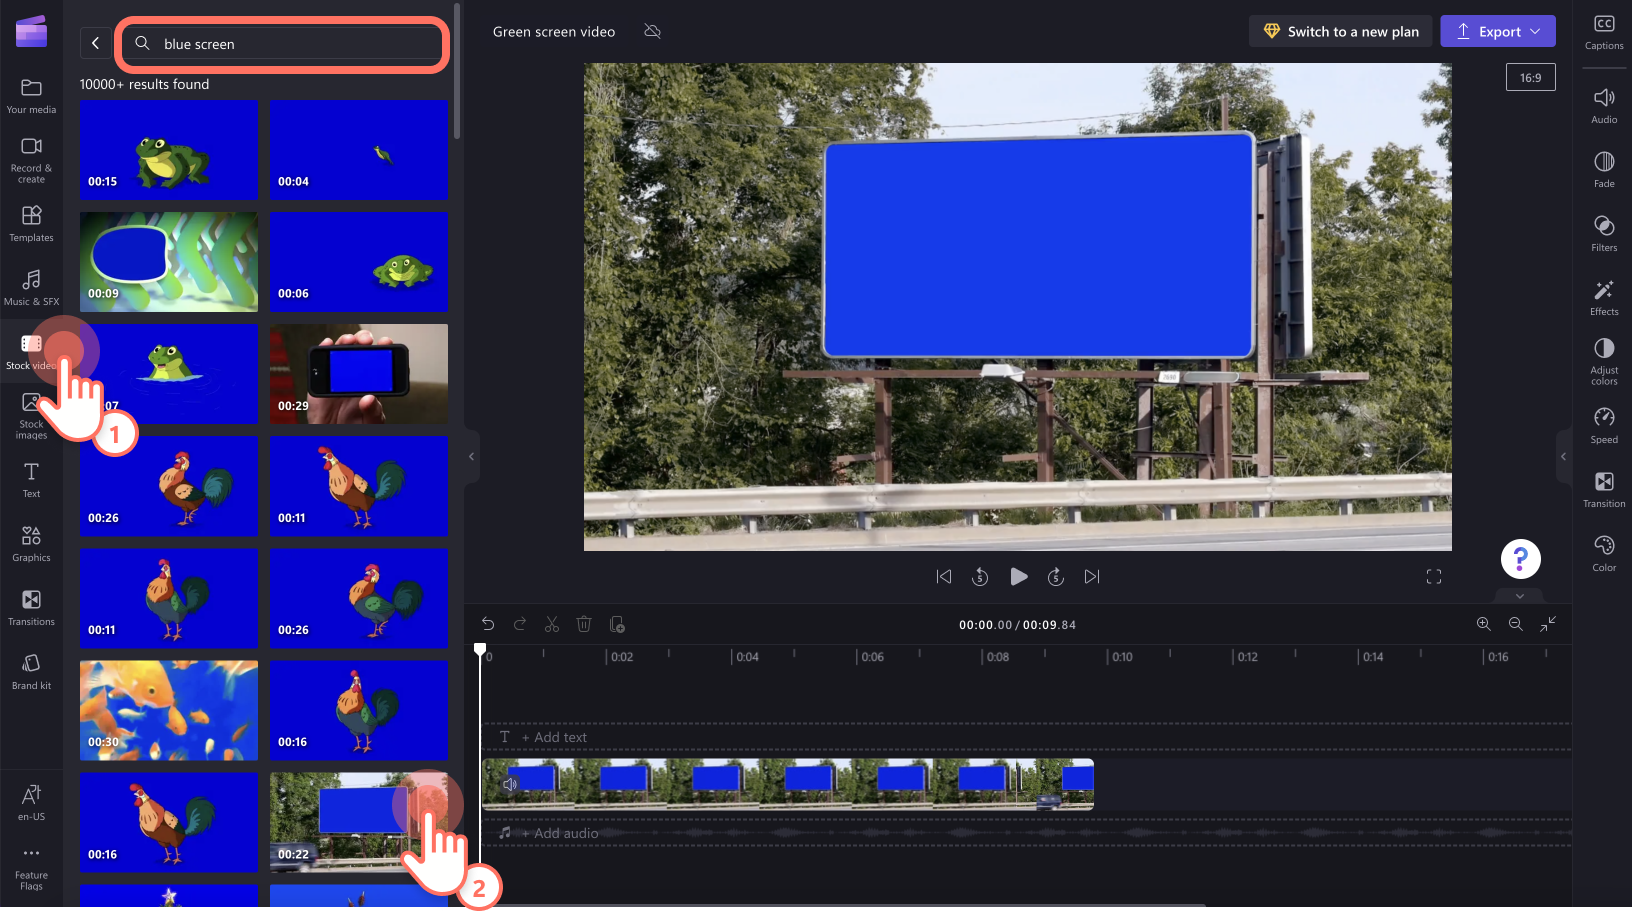The width and height of the screenshot is (1632, 912).
Task: Mute the billboard clip audio
Action: pos(510,785)
